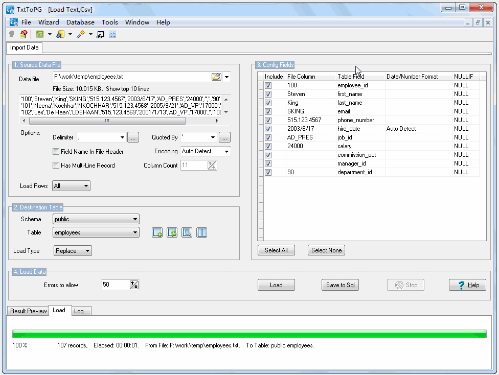Click the Errors to allow spinner icon

click(x=134, y=285)
